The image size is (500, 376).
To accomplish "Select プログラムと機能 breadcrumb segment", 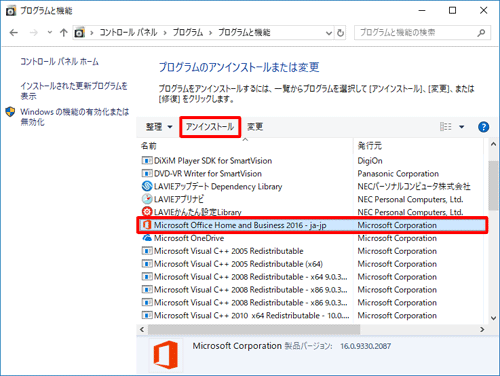I will (244, 32).
